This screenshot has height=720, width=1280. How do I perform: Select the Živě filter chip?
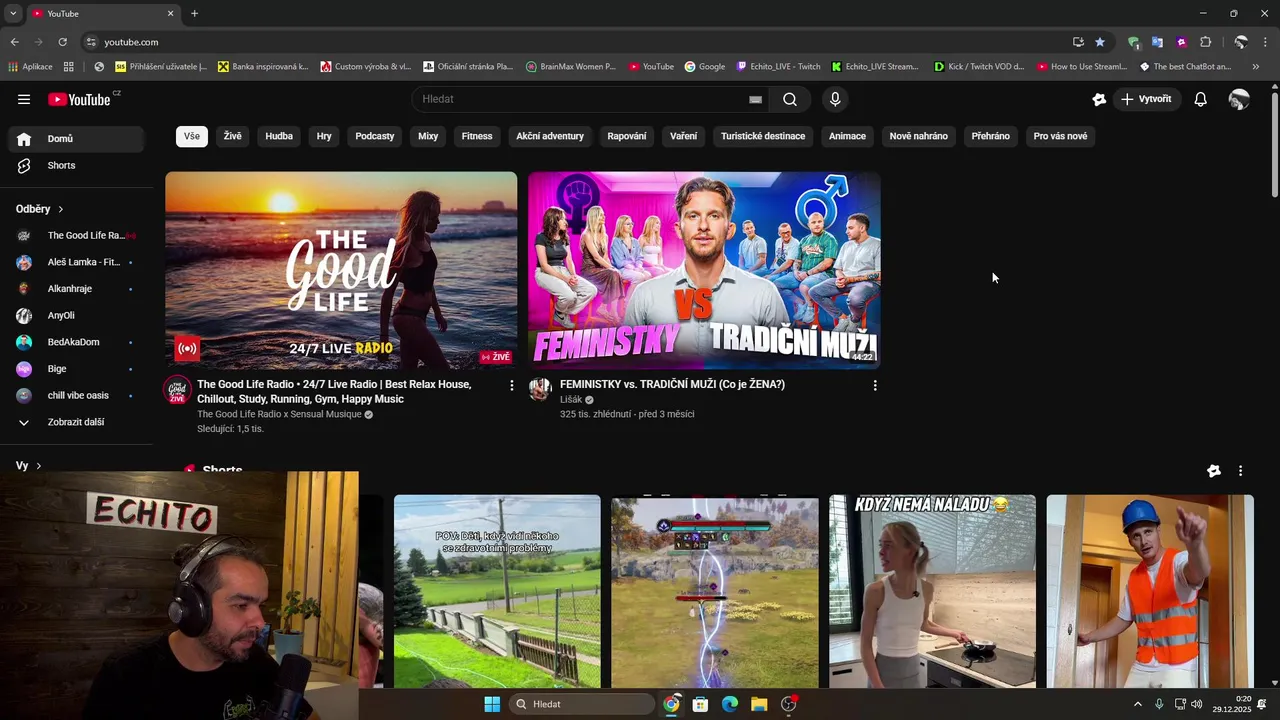[x=232, y=136]
